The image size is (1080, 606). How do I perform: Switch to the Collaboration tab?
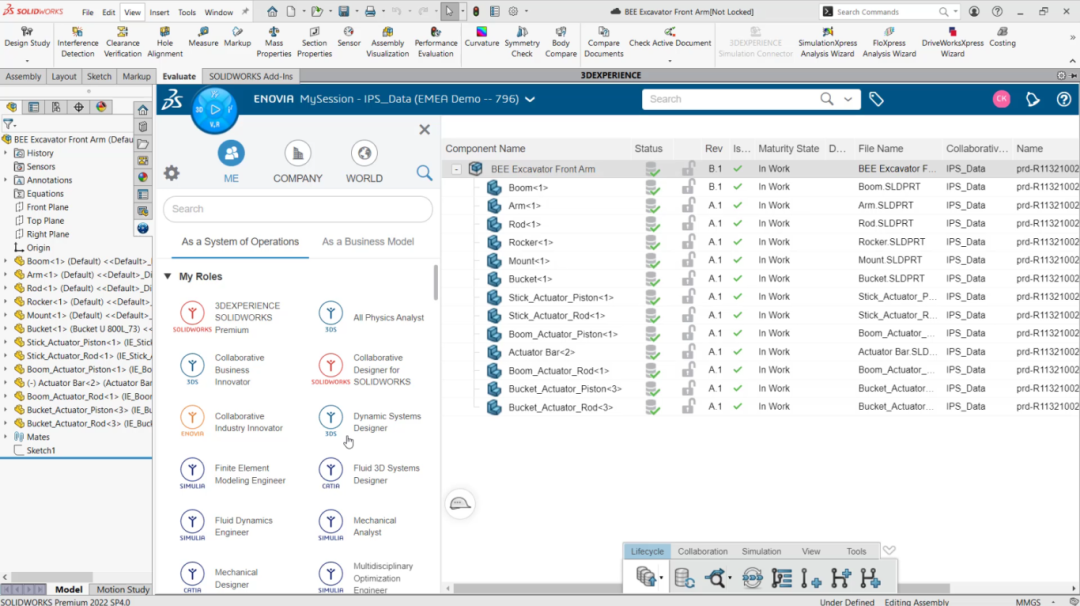point(702,551)
